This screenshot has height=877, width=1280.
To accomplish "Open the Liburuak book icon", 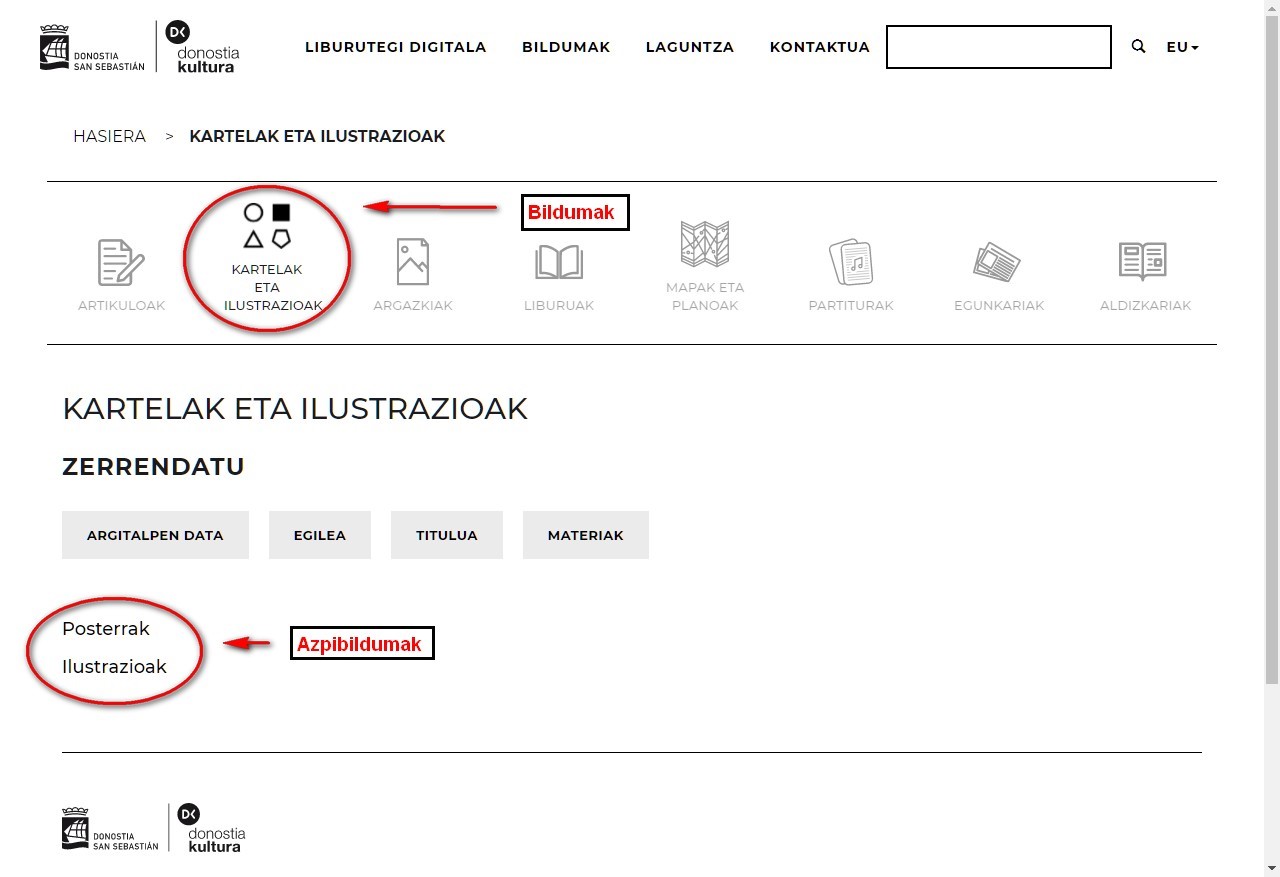I will pos(559,263).
